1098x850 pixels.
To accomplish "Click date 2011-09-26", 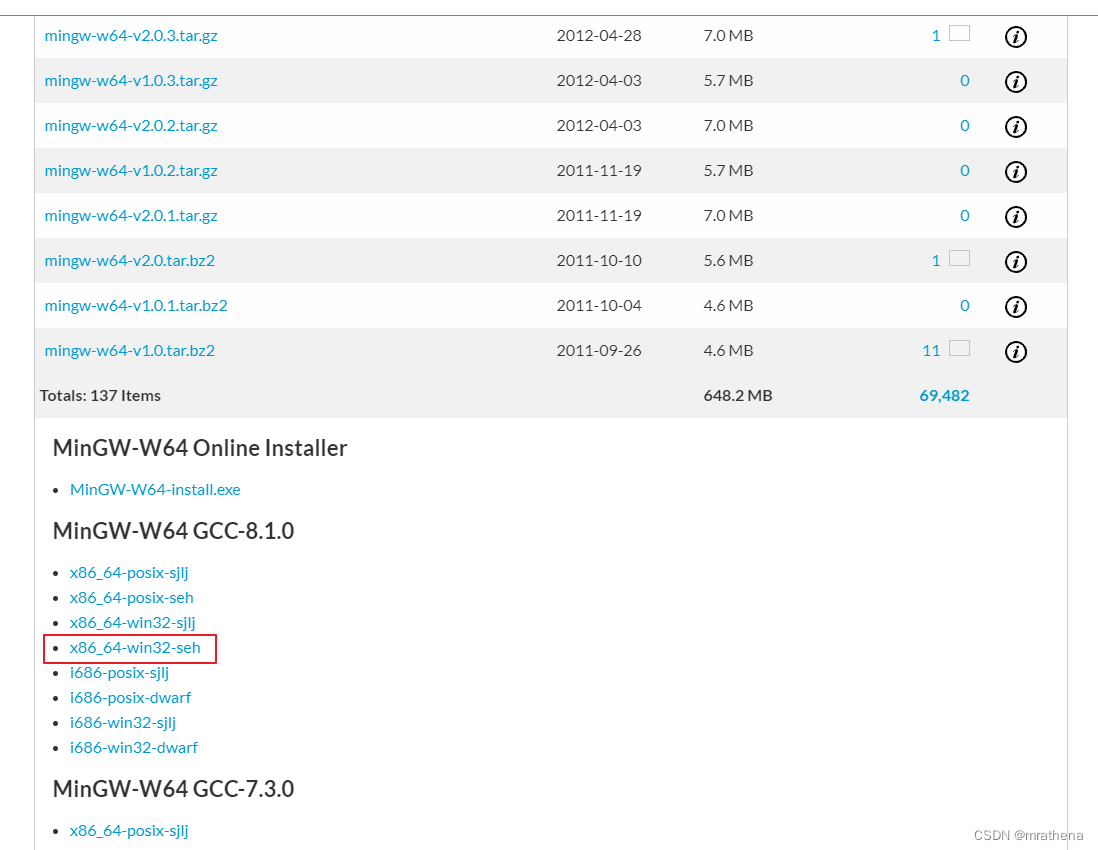I will point(599,350).
